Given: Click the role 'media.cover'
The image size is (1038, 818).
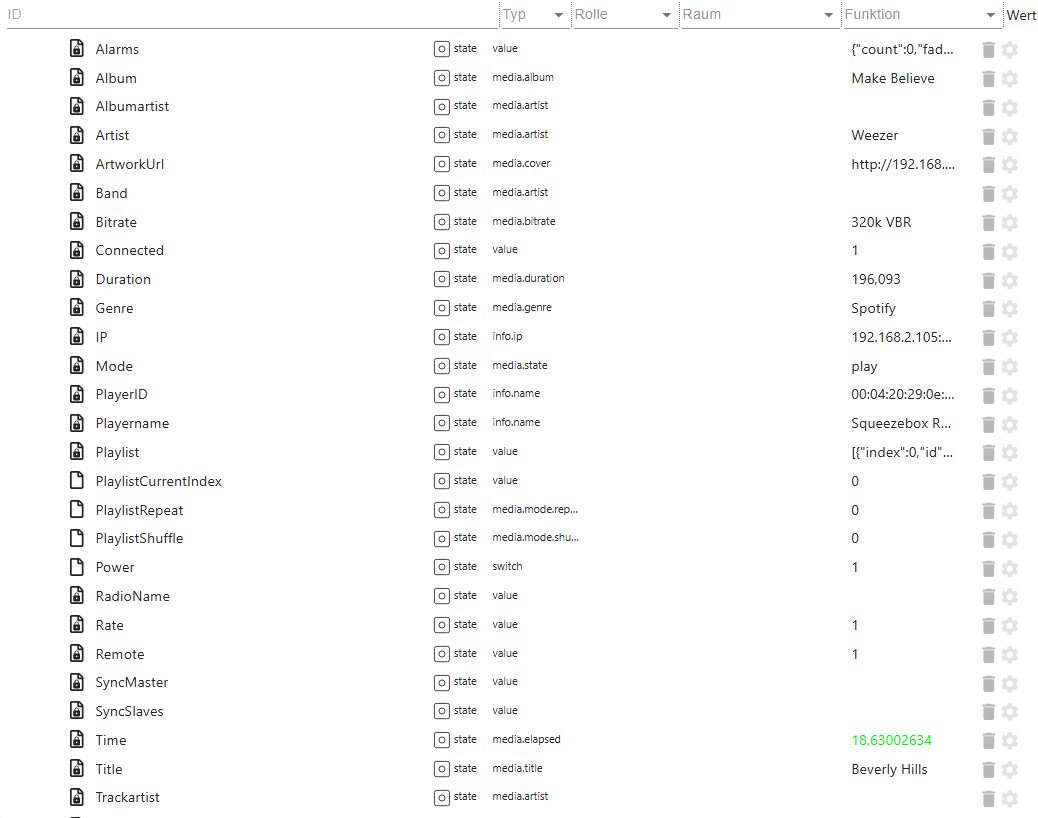Looking at the screenshot, I should (x=521, y=163).
